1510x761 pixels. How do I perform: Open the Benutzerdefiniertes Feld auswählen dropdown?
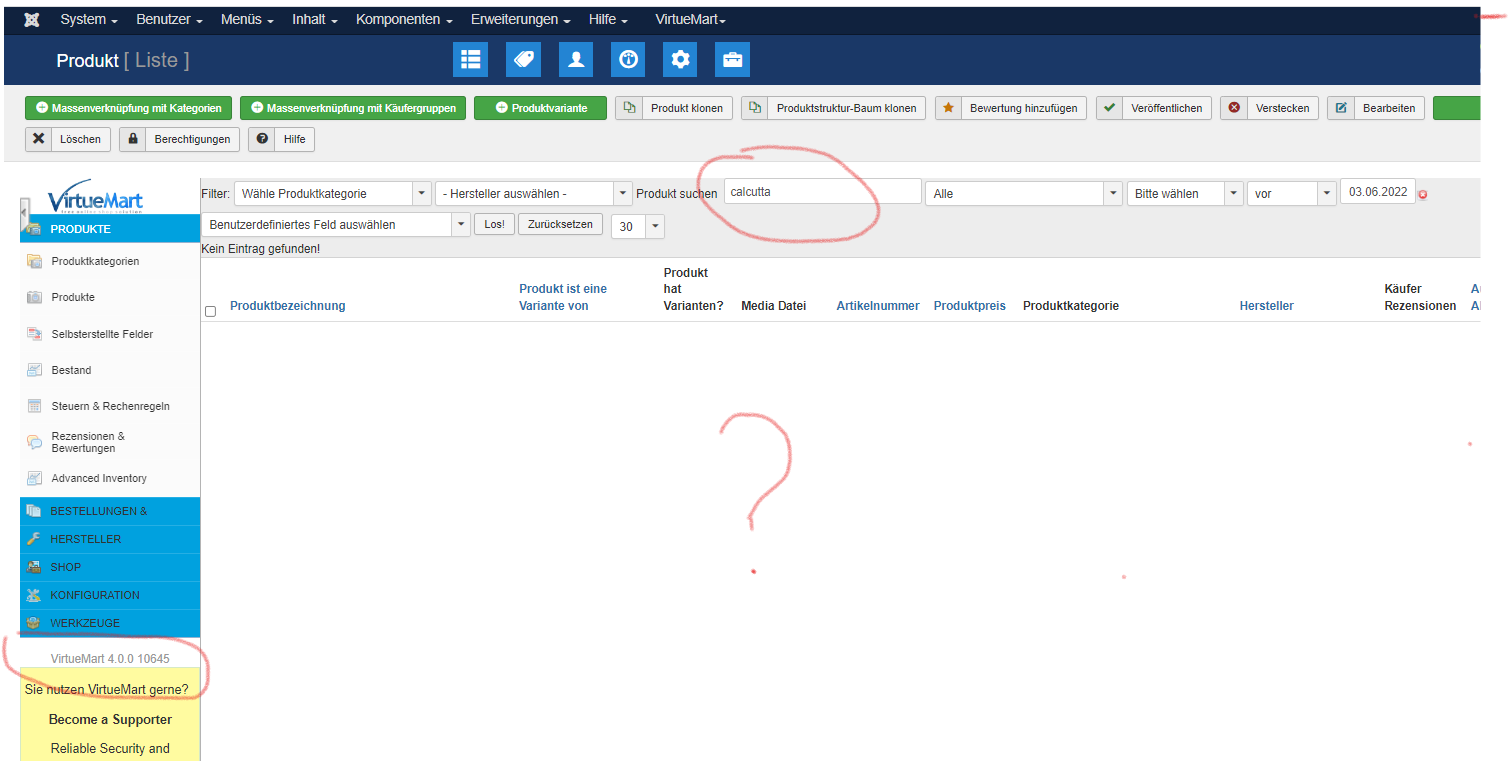[x=335, y=225]
